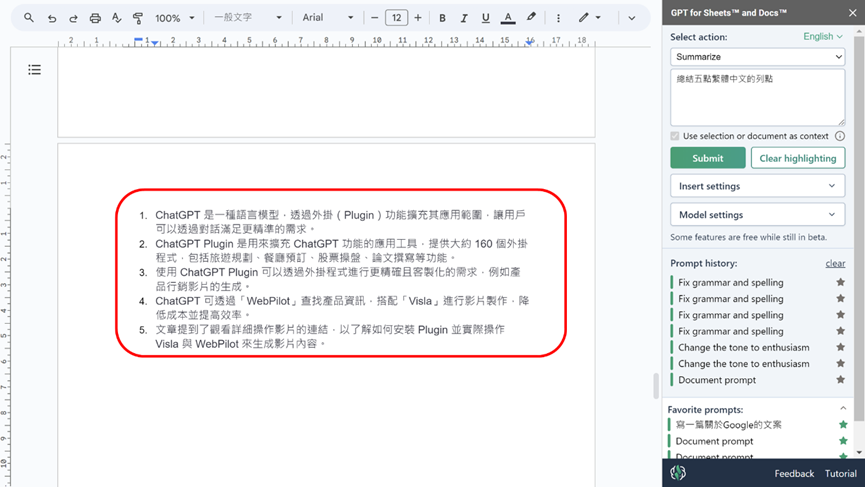Select Document prompt in prompt history
865x487 pixels.
[717, 380]
